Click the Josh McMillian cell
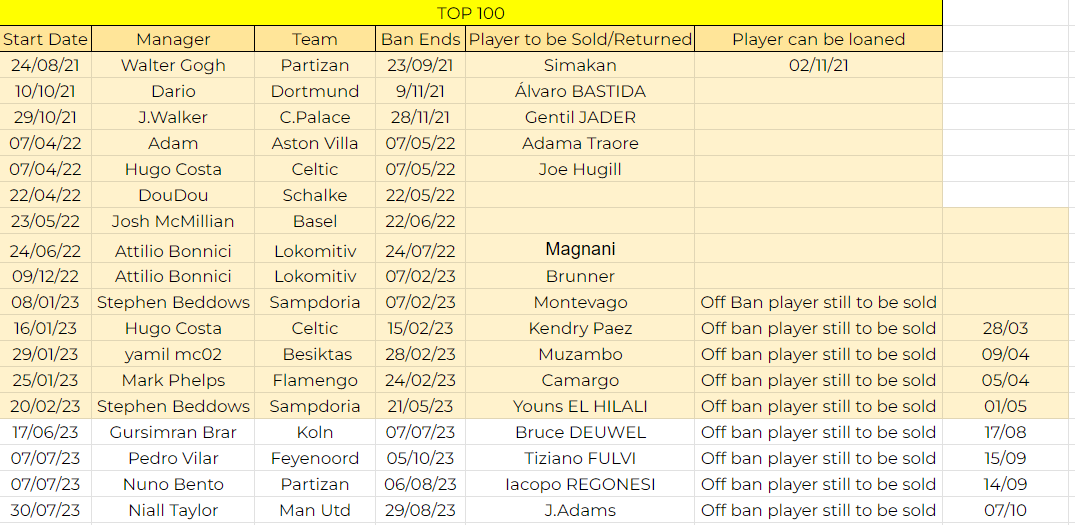The width and height of the screenshot is (1075, 525). point(173,221)
